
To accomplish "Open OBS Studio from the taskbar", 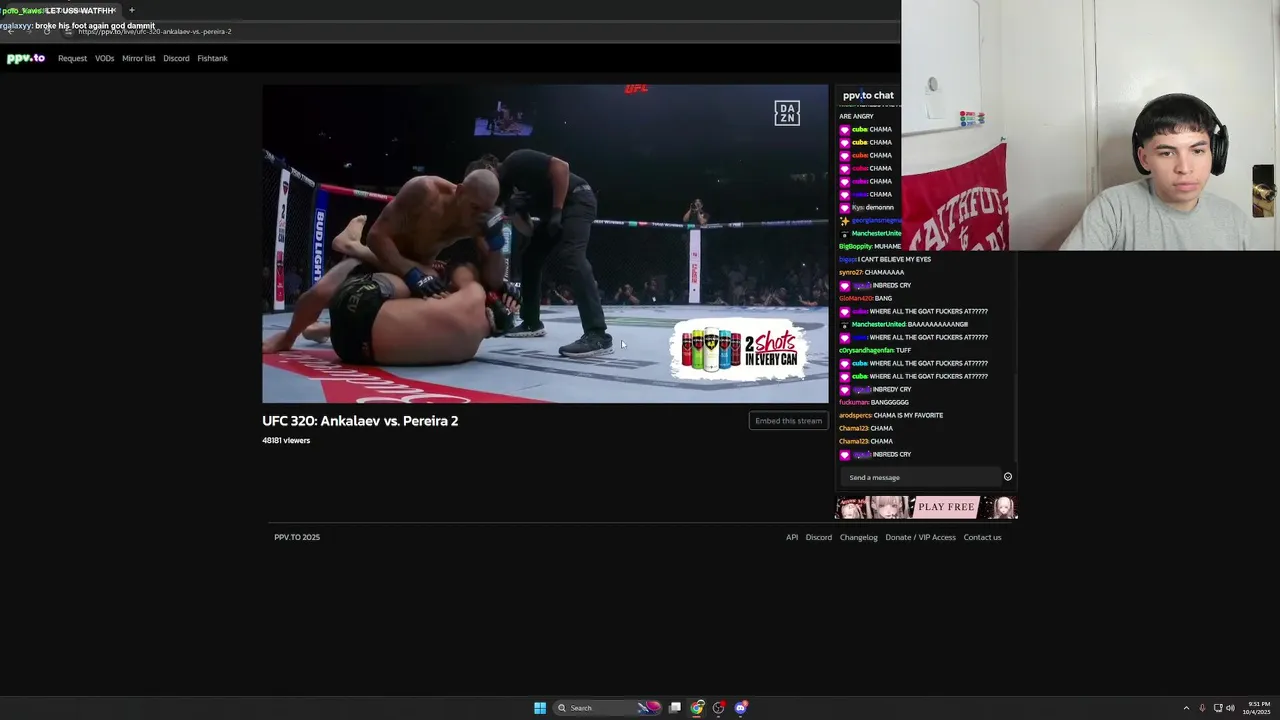I will (718, 708).
